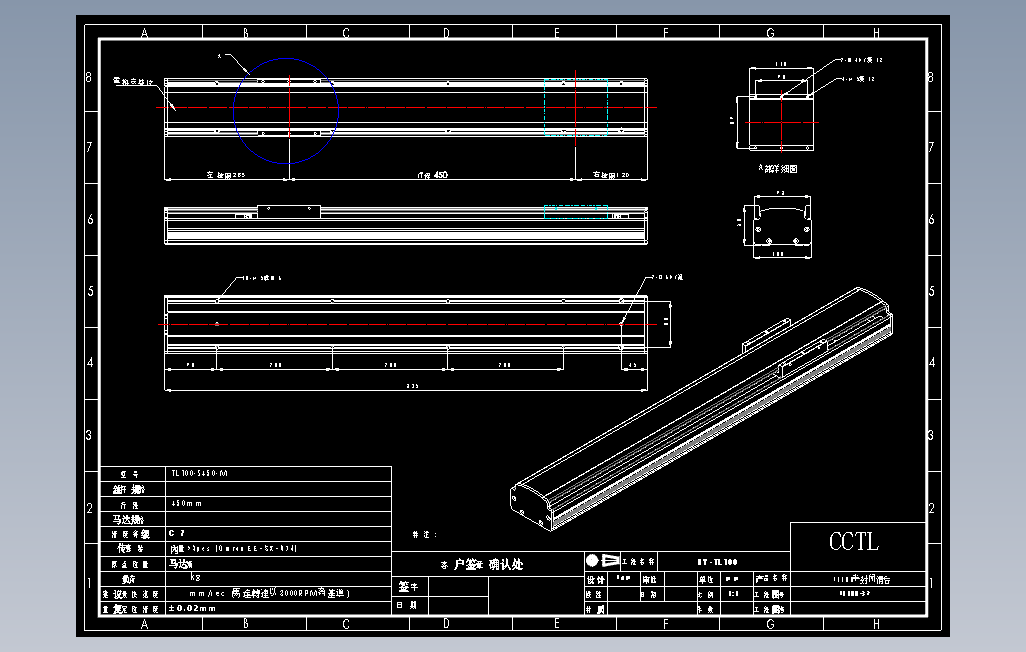The height and width of the screenshot is (652, 1026).
Task: Click the BT-TL100 project name text
Action: 717,562
